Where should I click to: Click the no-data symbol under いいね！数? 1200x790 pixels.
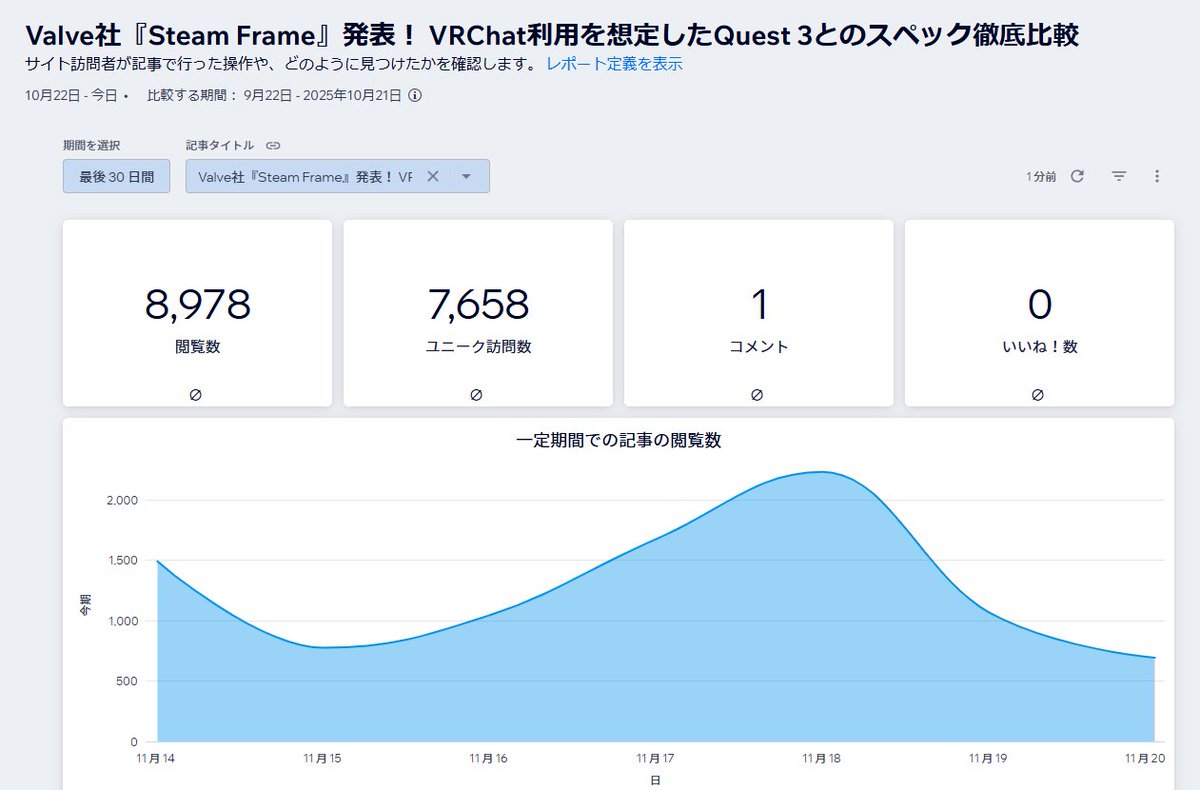click(x=1038, y=395)
